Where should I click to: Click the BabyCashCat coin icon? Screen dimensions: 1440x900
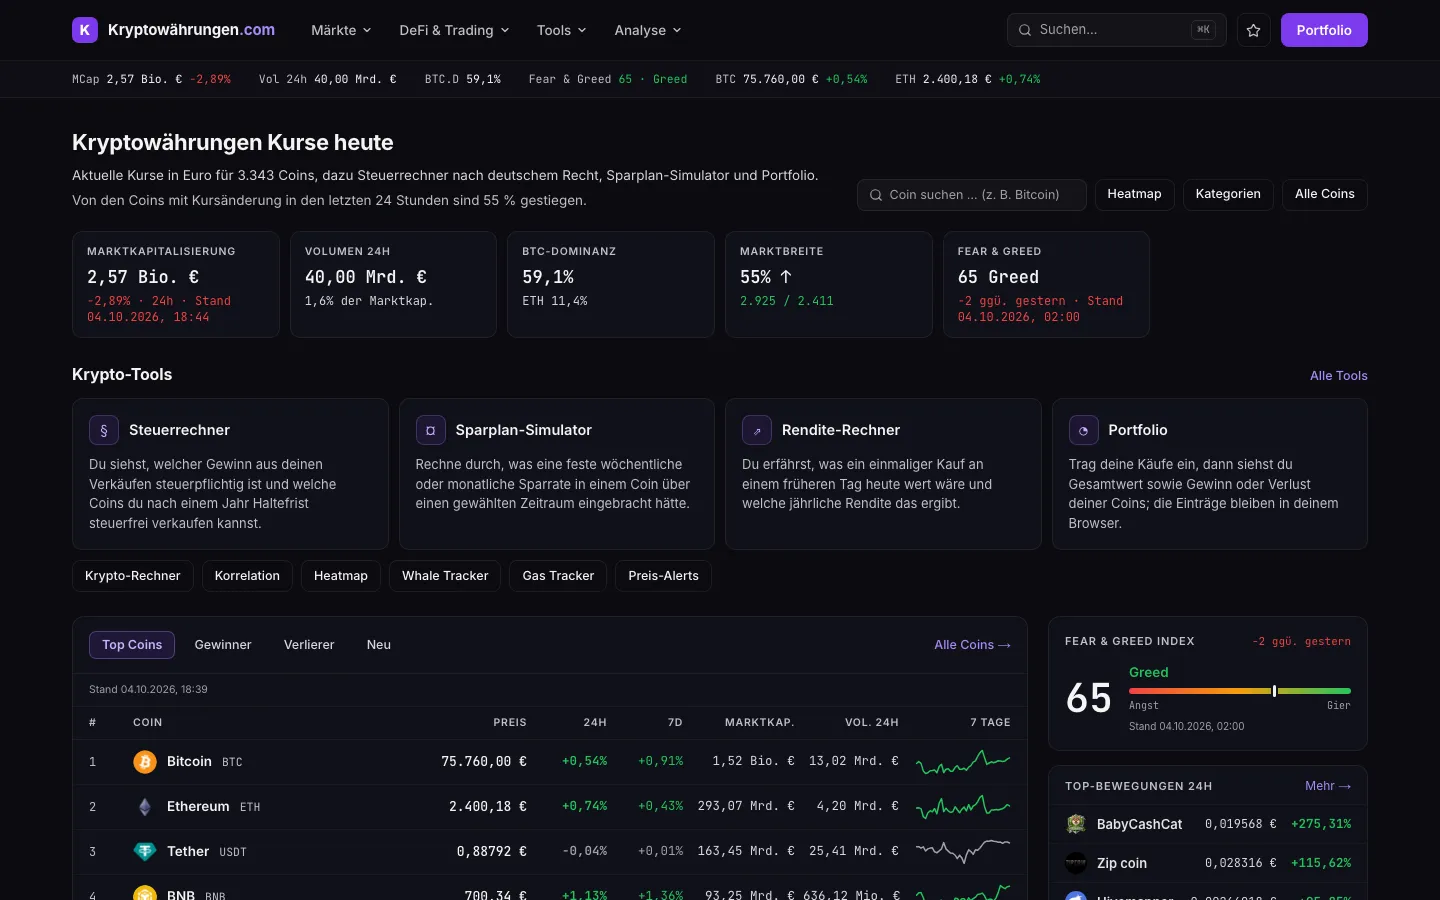[x=1076, y=824]
